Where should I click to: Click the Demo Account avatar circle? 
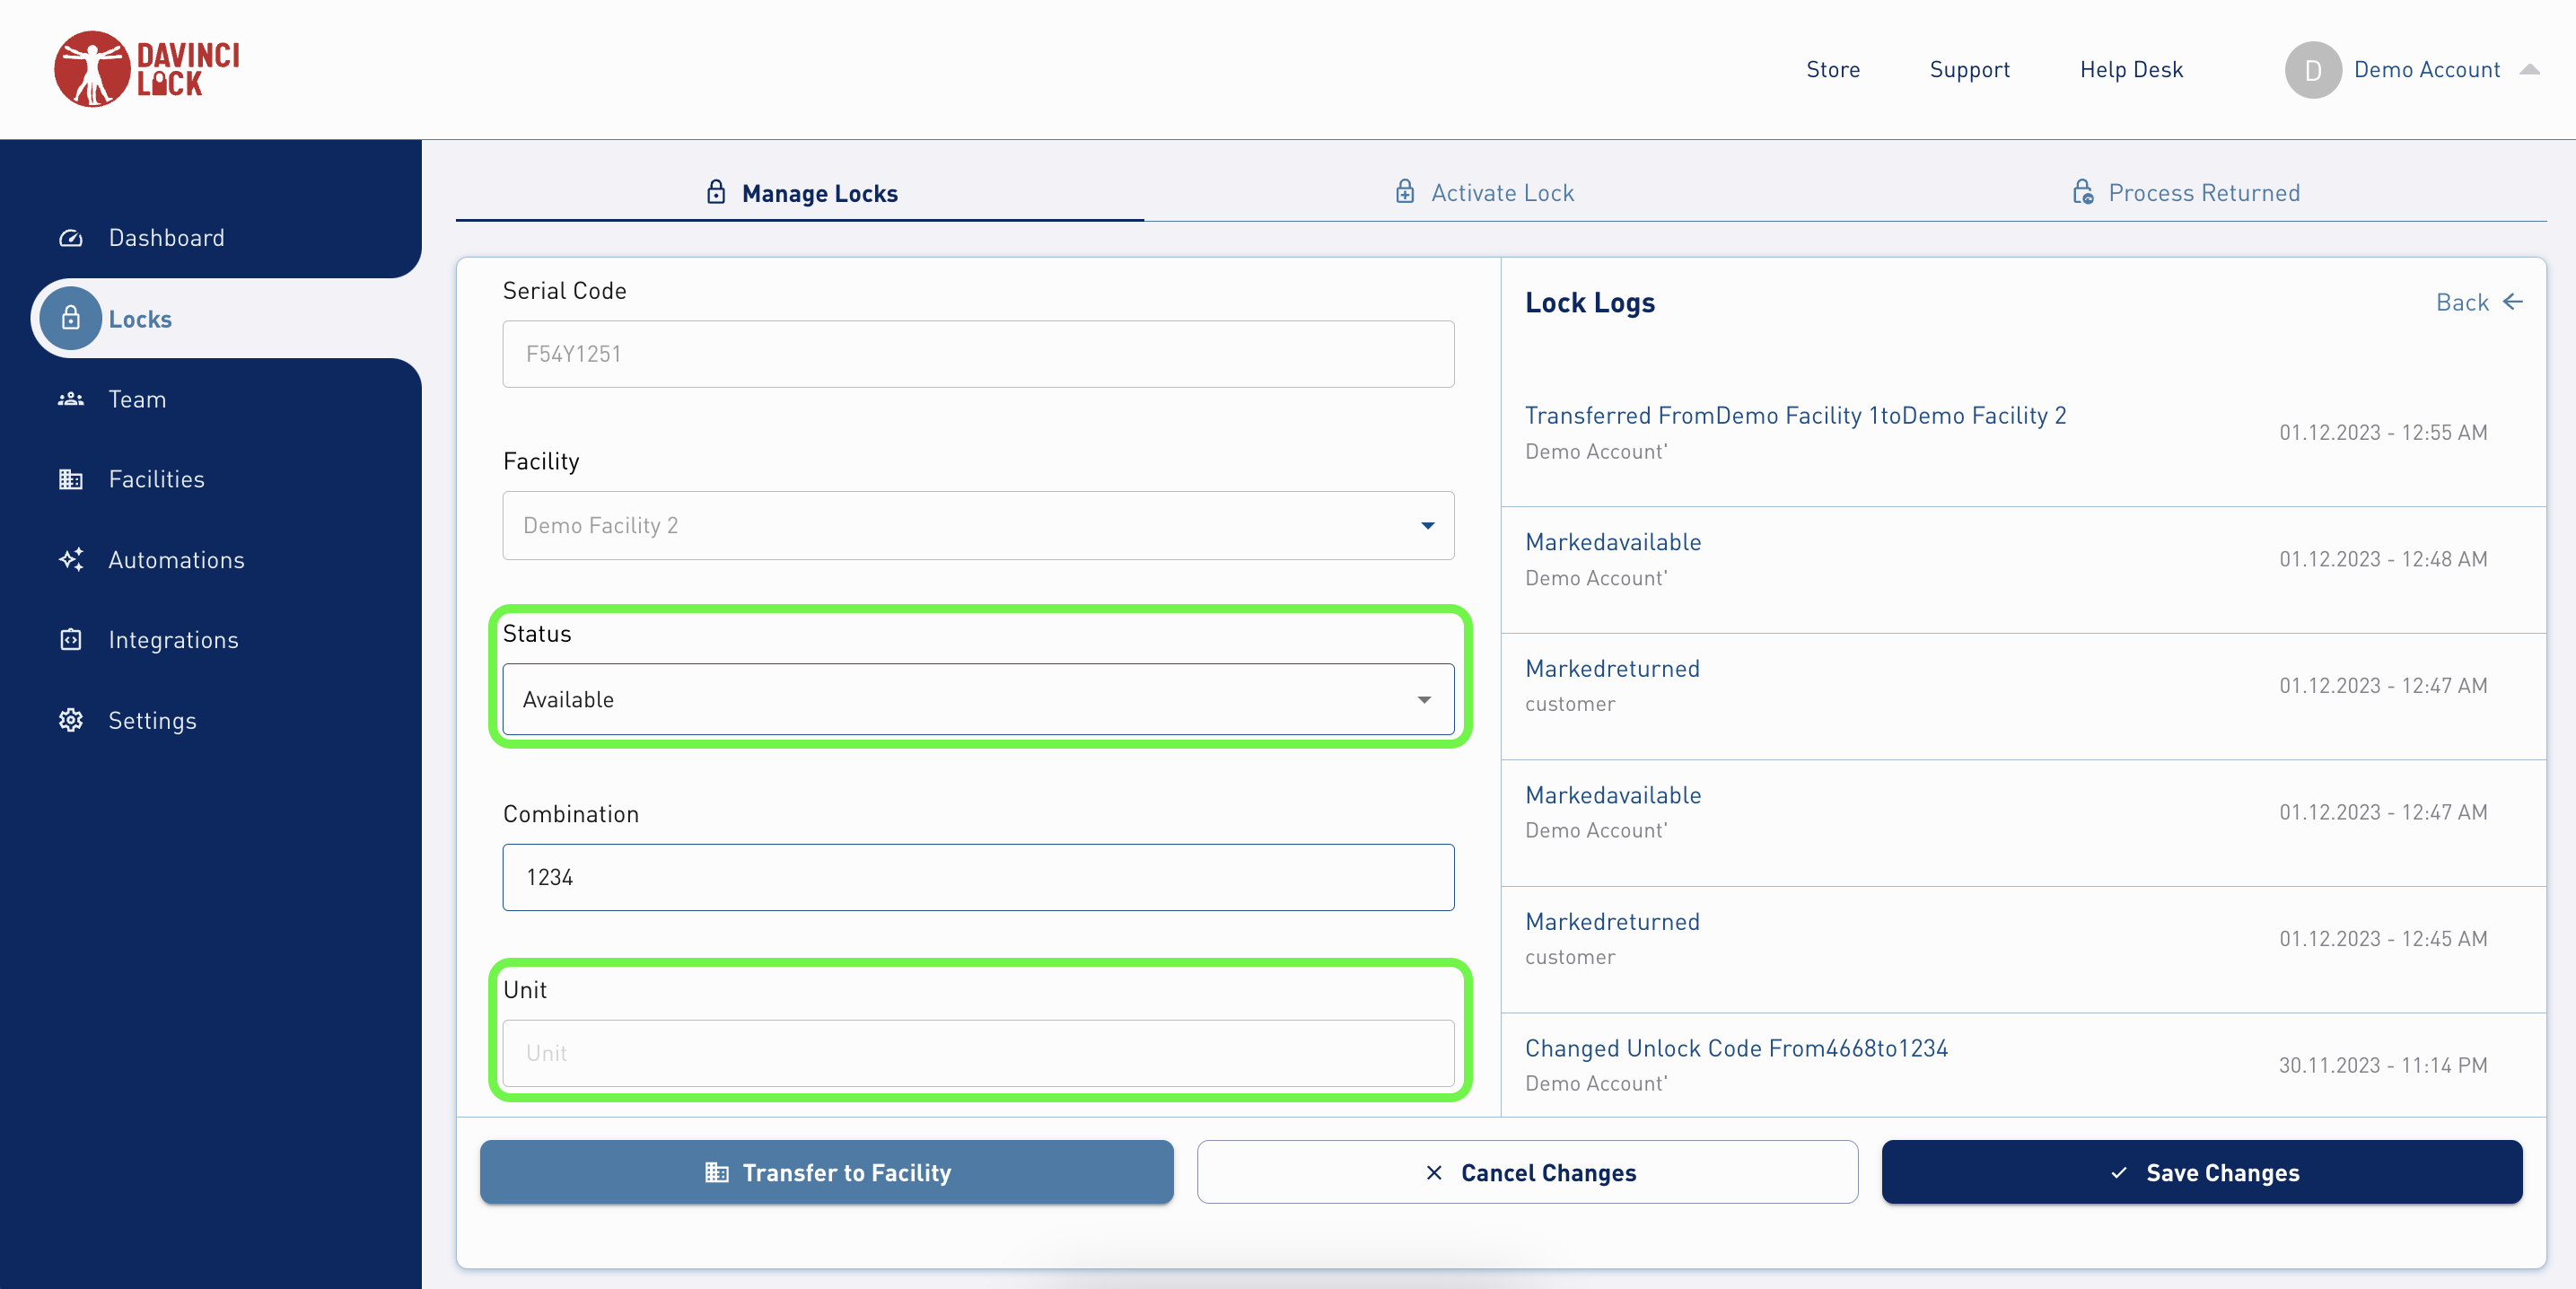tap(2312, 69)
